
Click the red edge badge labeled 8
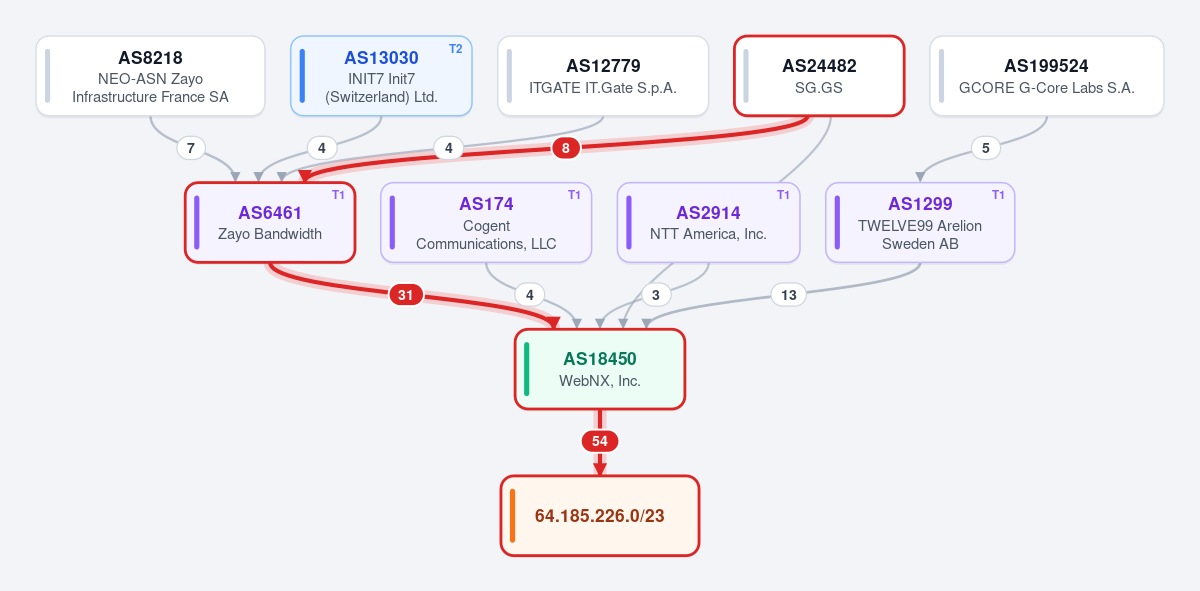pos(566,148)
